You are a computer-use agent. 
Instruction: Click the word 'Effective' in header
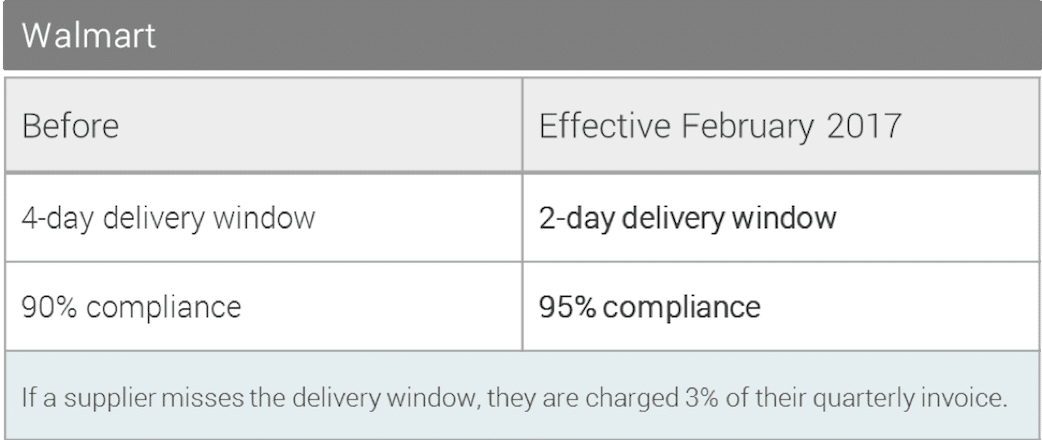tap(605, 126)
